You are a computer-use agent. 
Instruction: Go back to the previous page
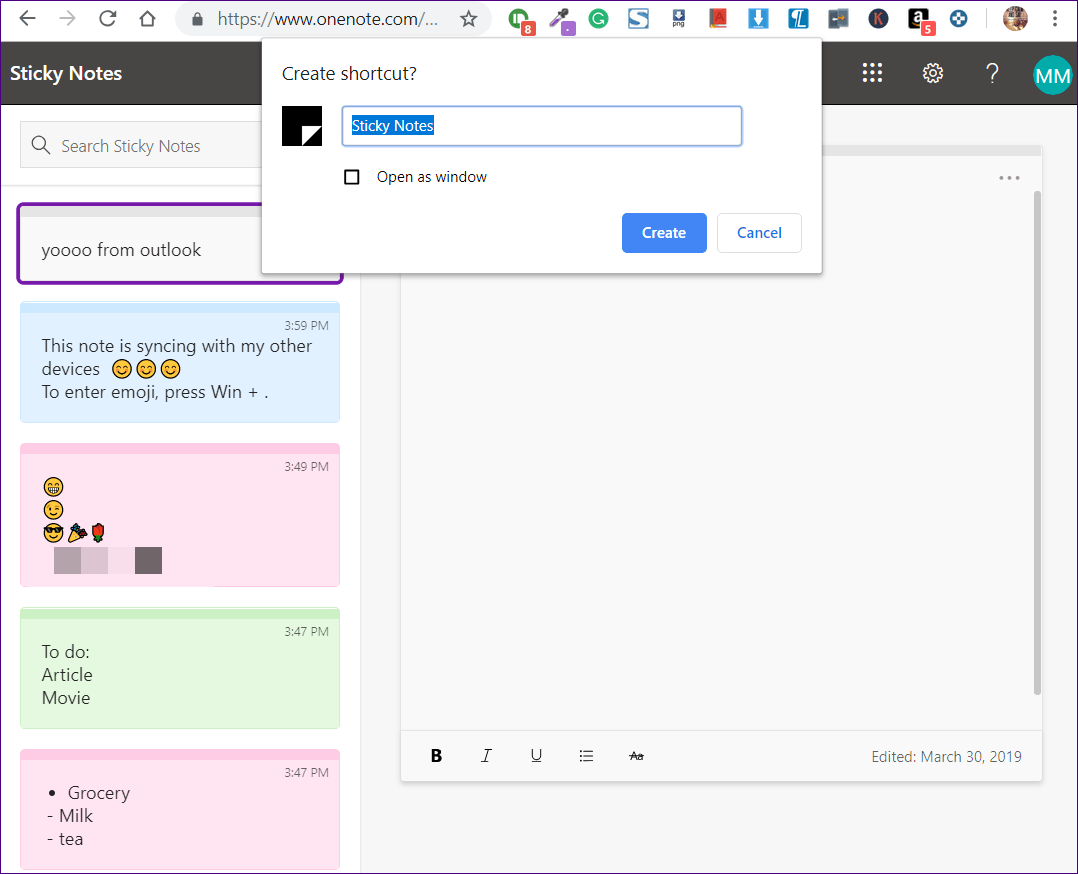coord(28,19)
